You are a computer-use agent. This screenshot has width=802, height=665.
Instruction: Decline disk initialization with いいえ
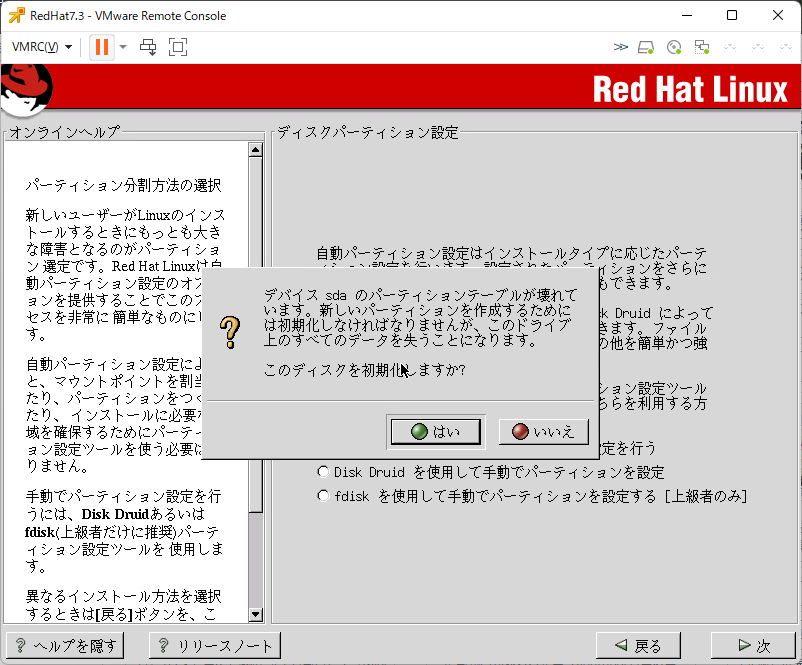point(543,432)
